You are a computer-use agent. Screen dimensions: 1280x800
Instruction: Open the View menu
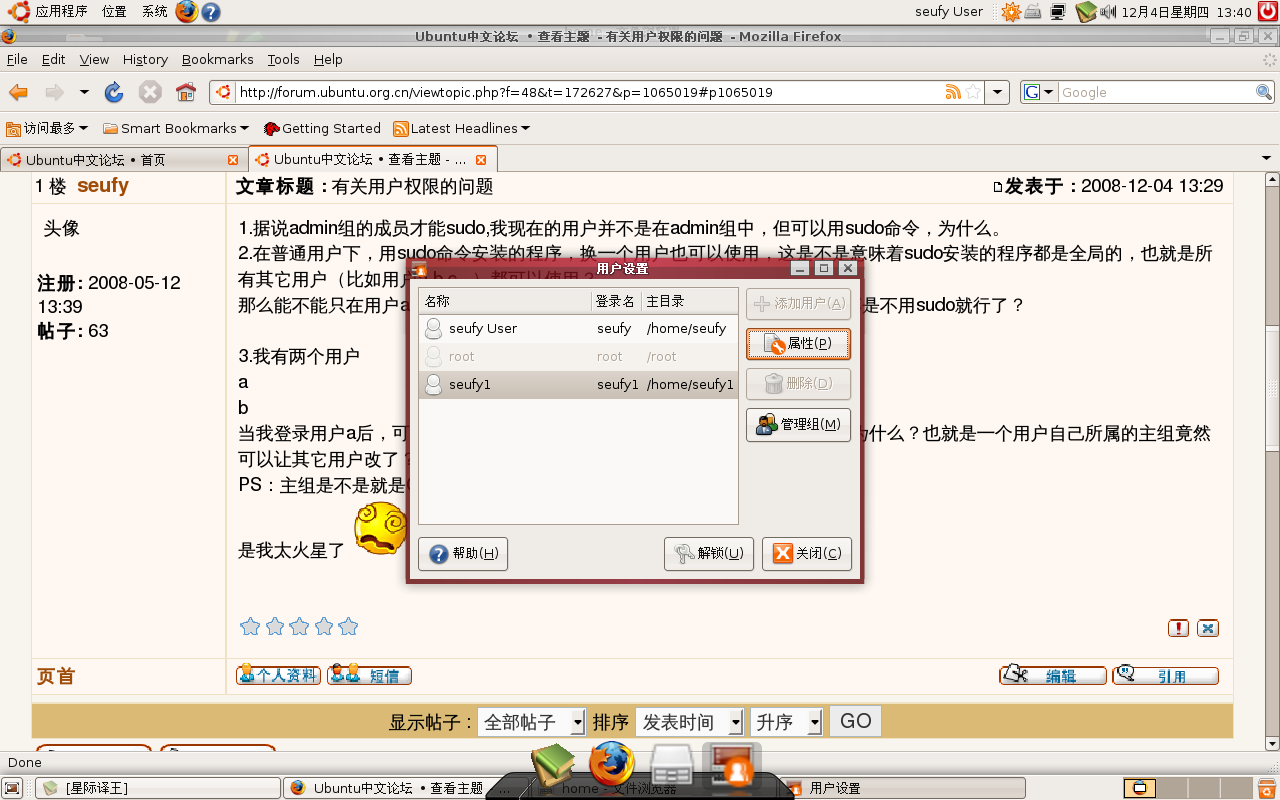pos(94,59)
